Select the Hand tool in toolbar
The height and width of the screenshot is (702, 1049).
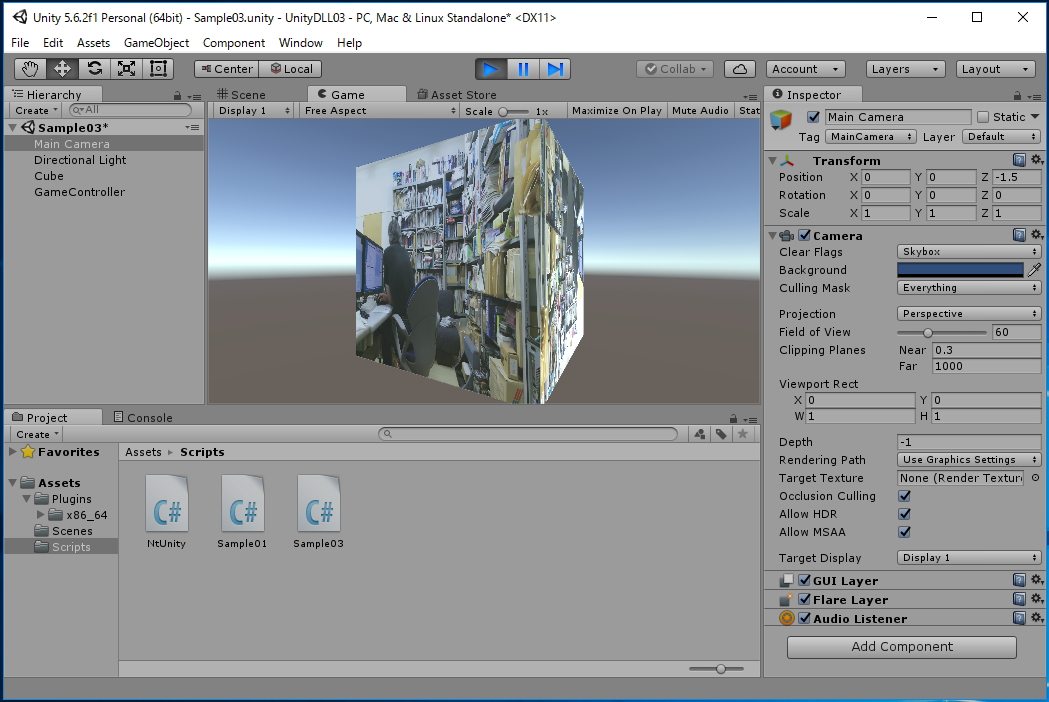(x=30, y=69)
